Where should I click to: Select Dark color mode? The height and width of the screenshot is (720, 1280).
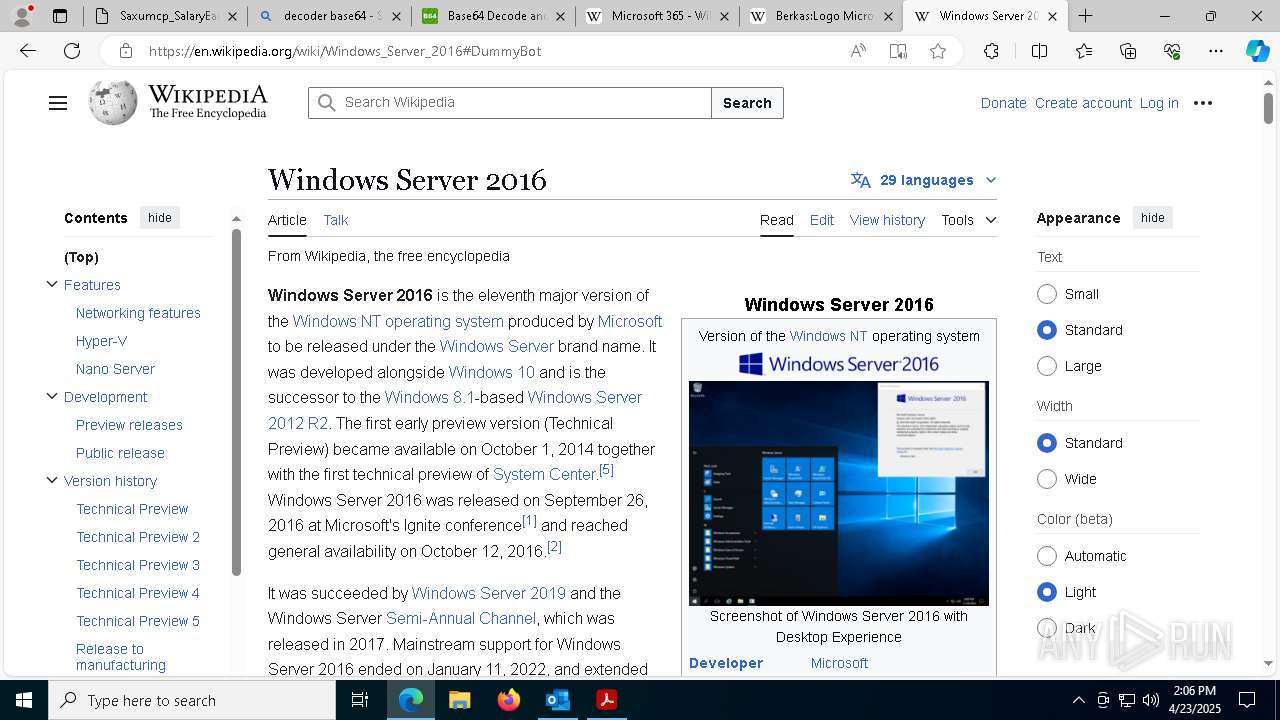(x=1047, y=628)
